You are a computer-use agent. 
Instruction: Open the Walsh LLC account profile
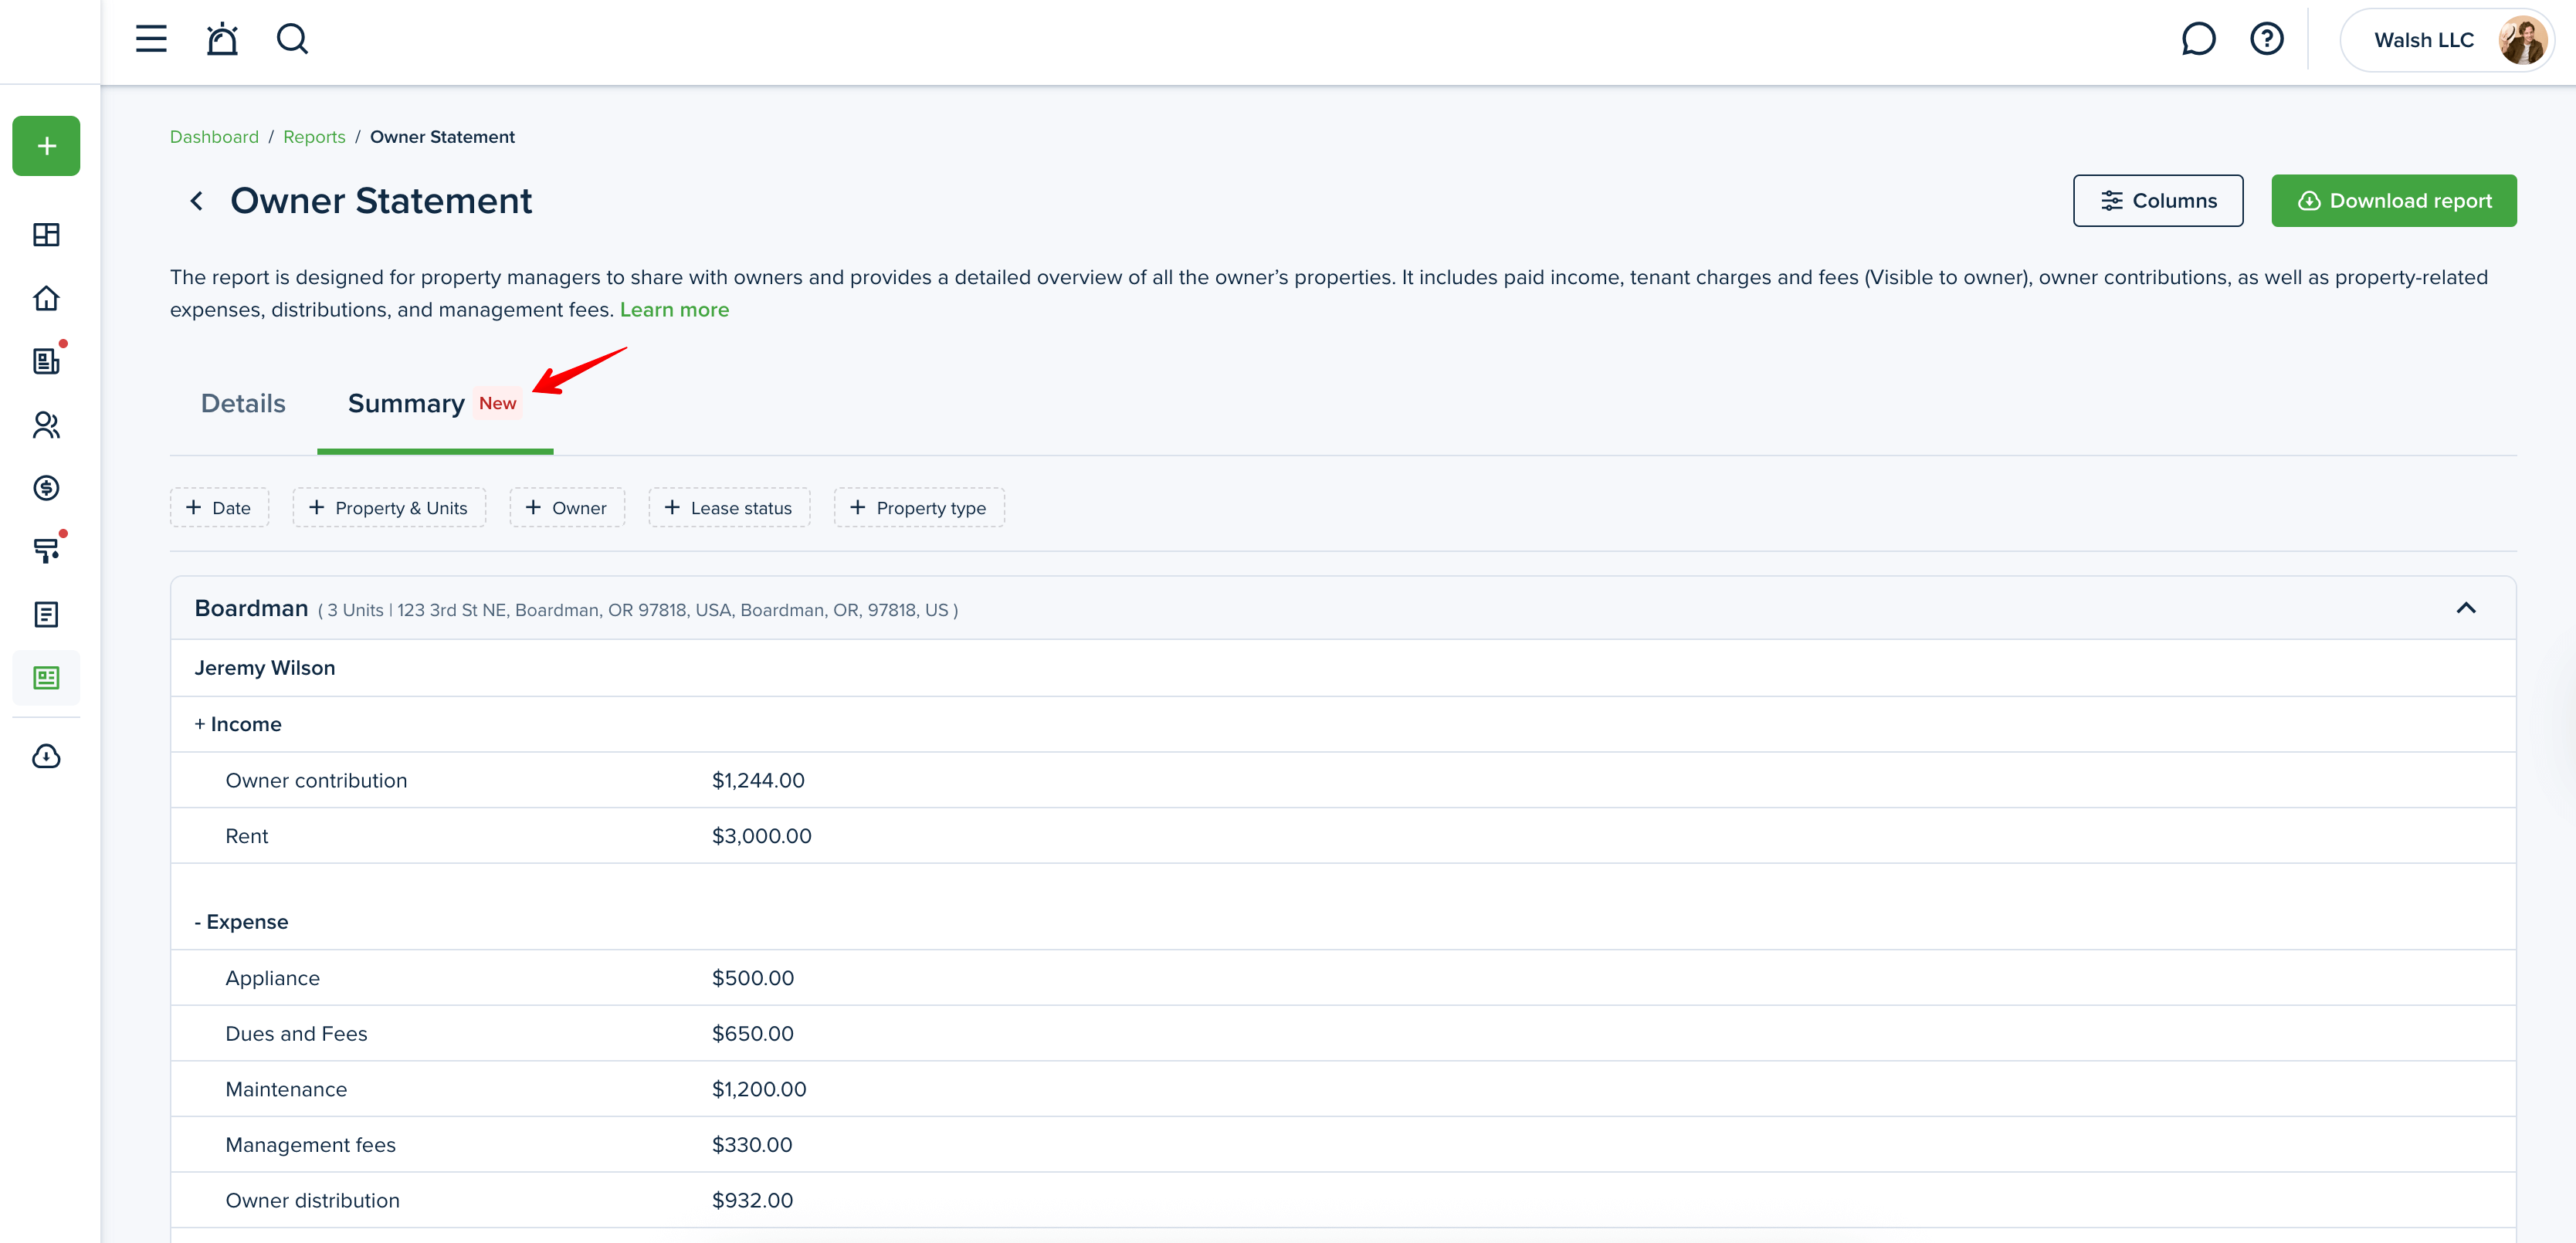(x=2446, y=40)
